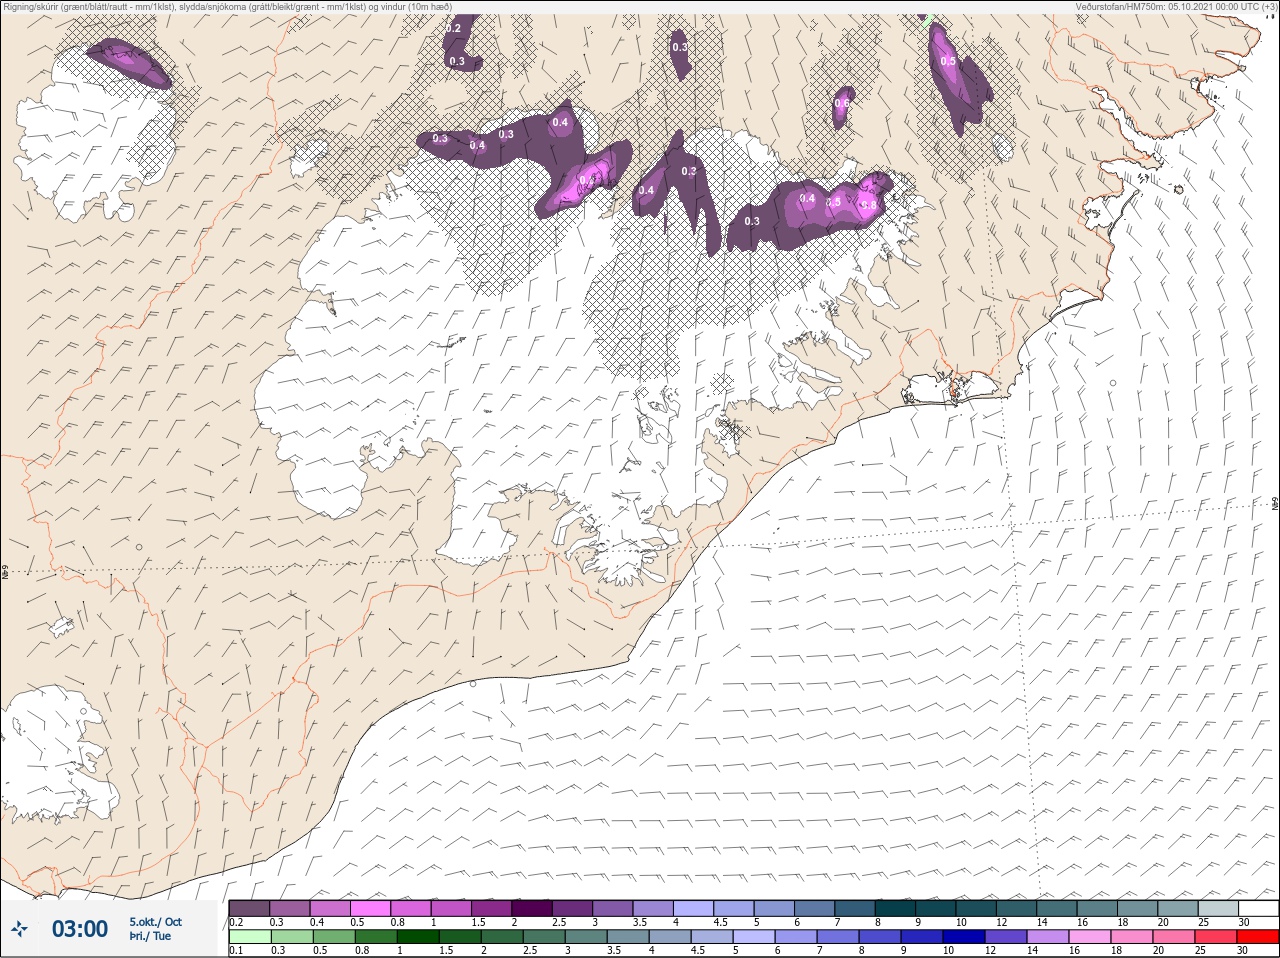Click the pinwheel wind icon beside the time
The height and width of the screenshot is (958, 1280).
[x=19, y=929]
